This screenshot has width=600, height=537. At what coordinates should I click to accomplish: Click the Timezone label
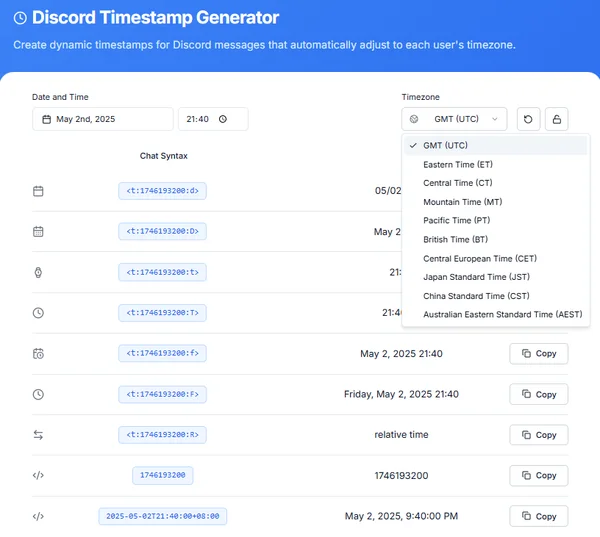[x=421, y=97]
